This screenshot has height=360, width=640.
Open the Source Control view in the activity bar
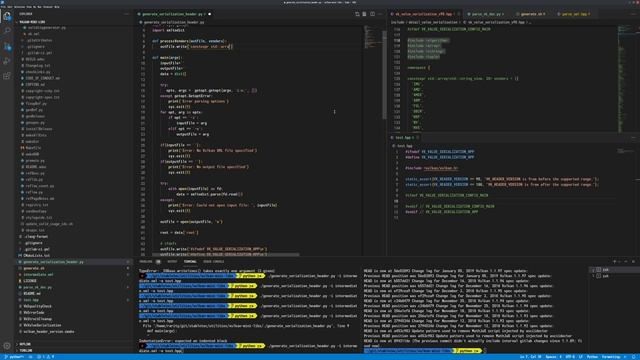pos(7,46)
